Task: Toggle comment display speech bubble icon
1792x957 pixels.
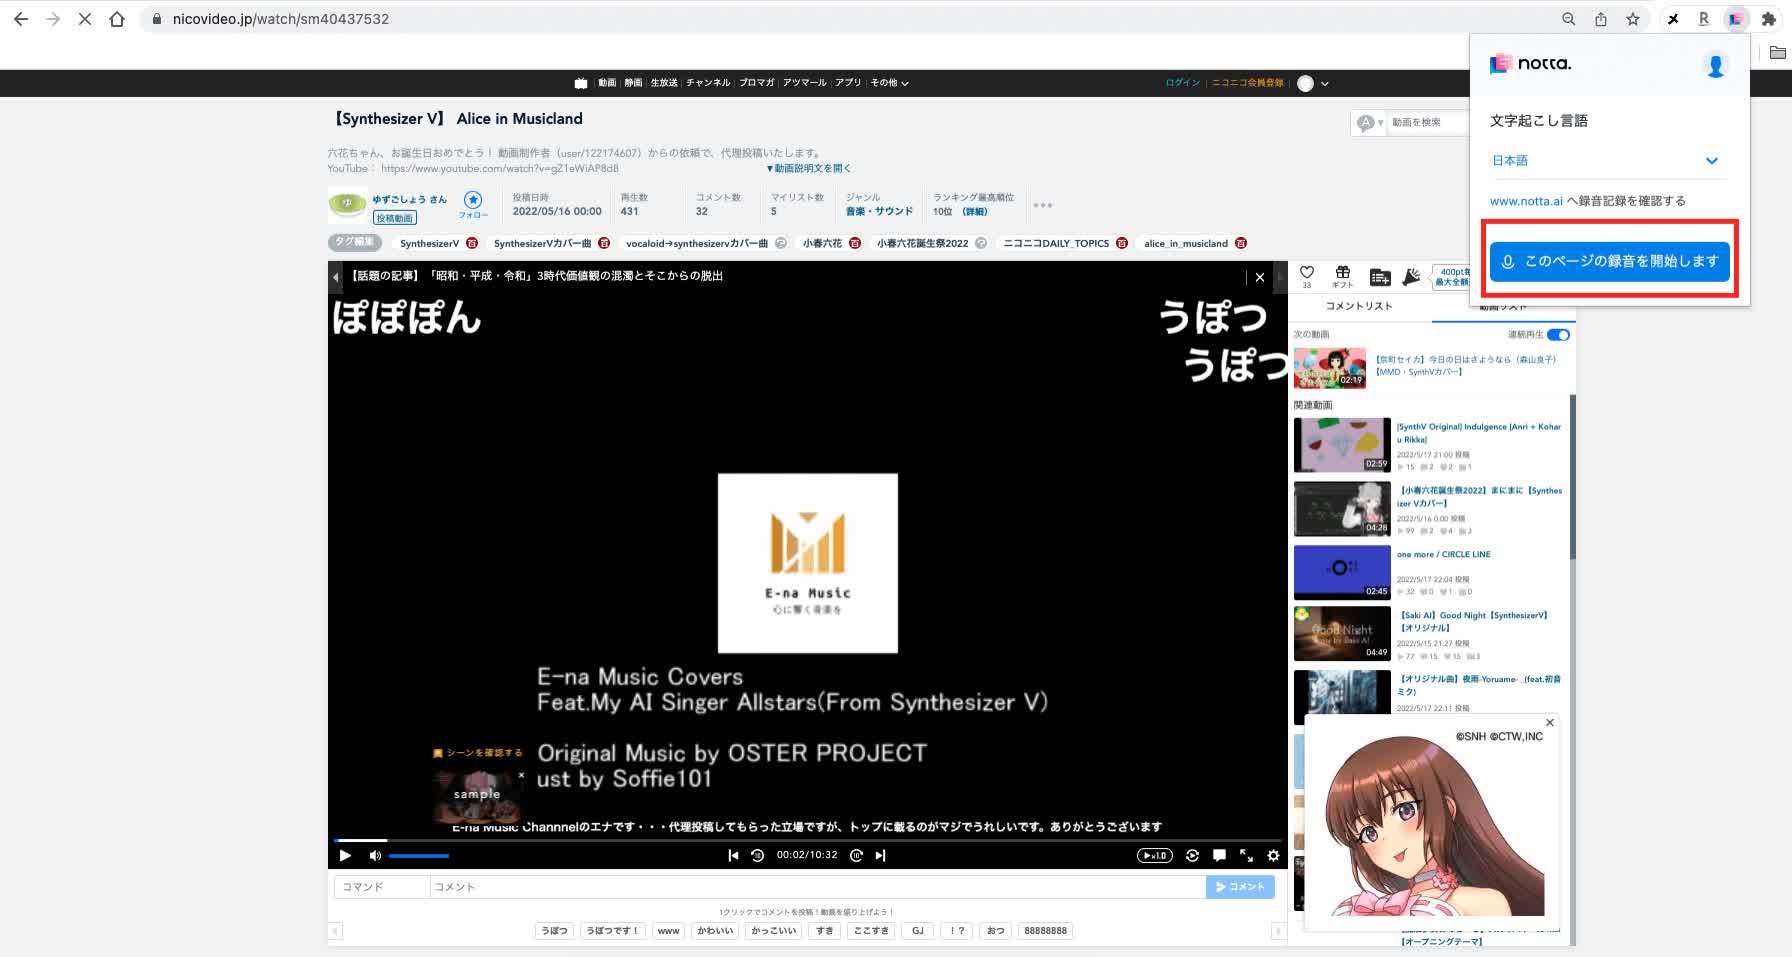Action: (x=1219, y=855)
